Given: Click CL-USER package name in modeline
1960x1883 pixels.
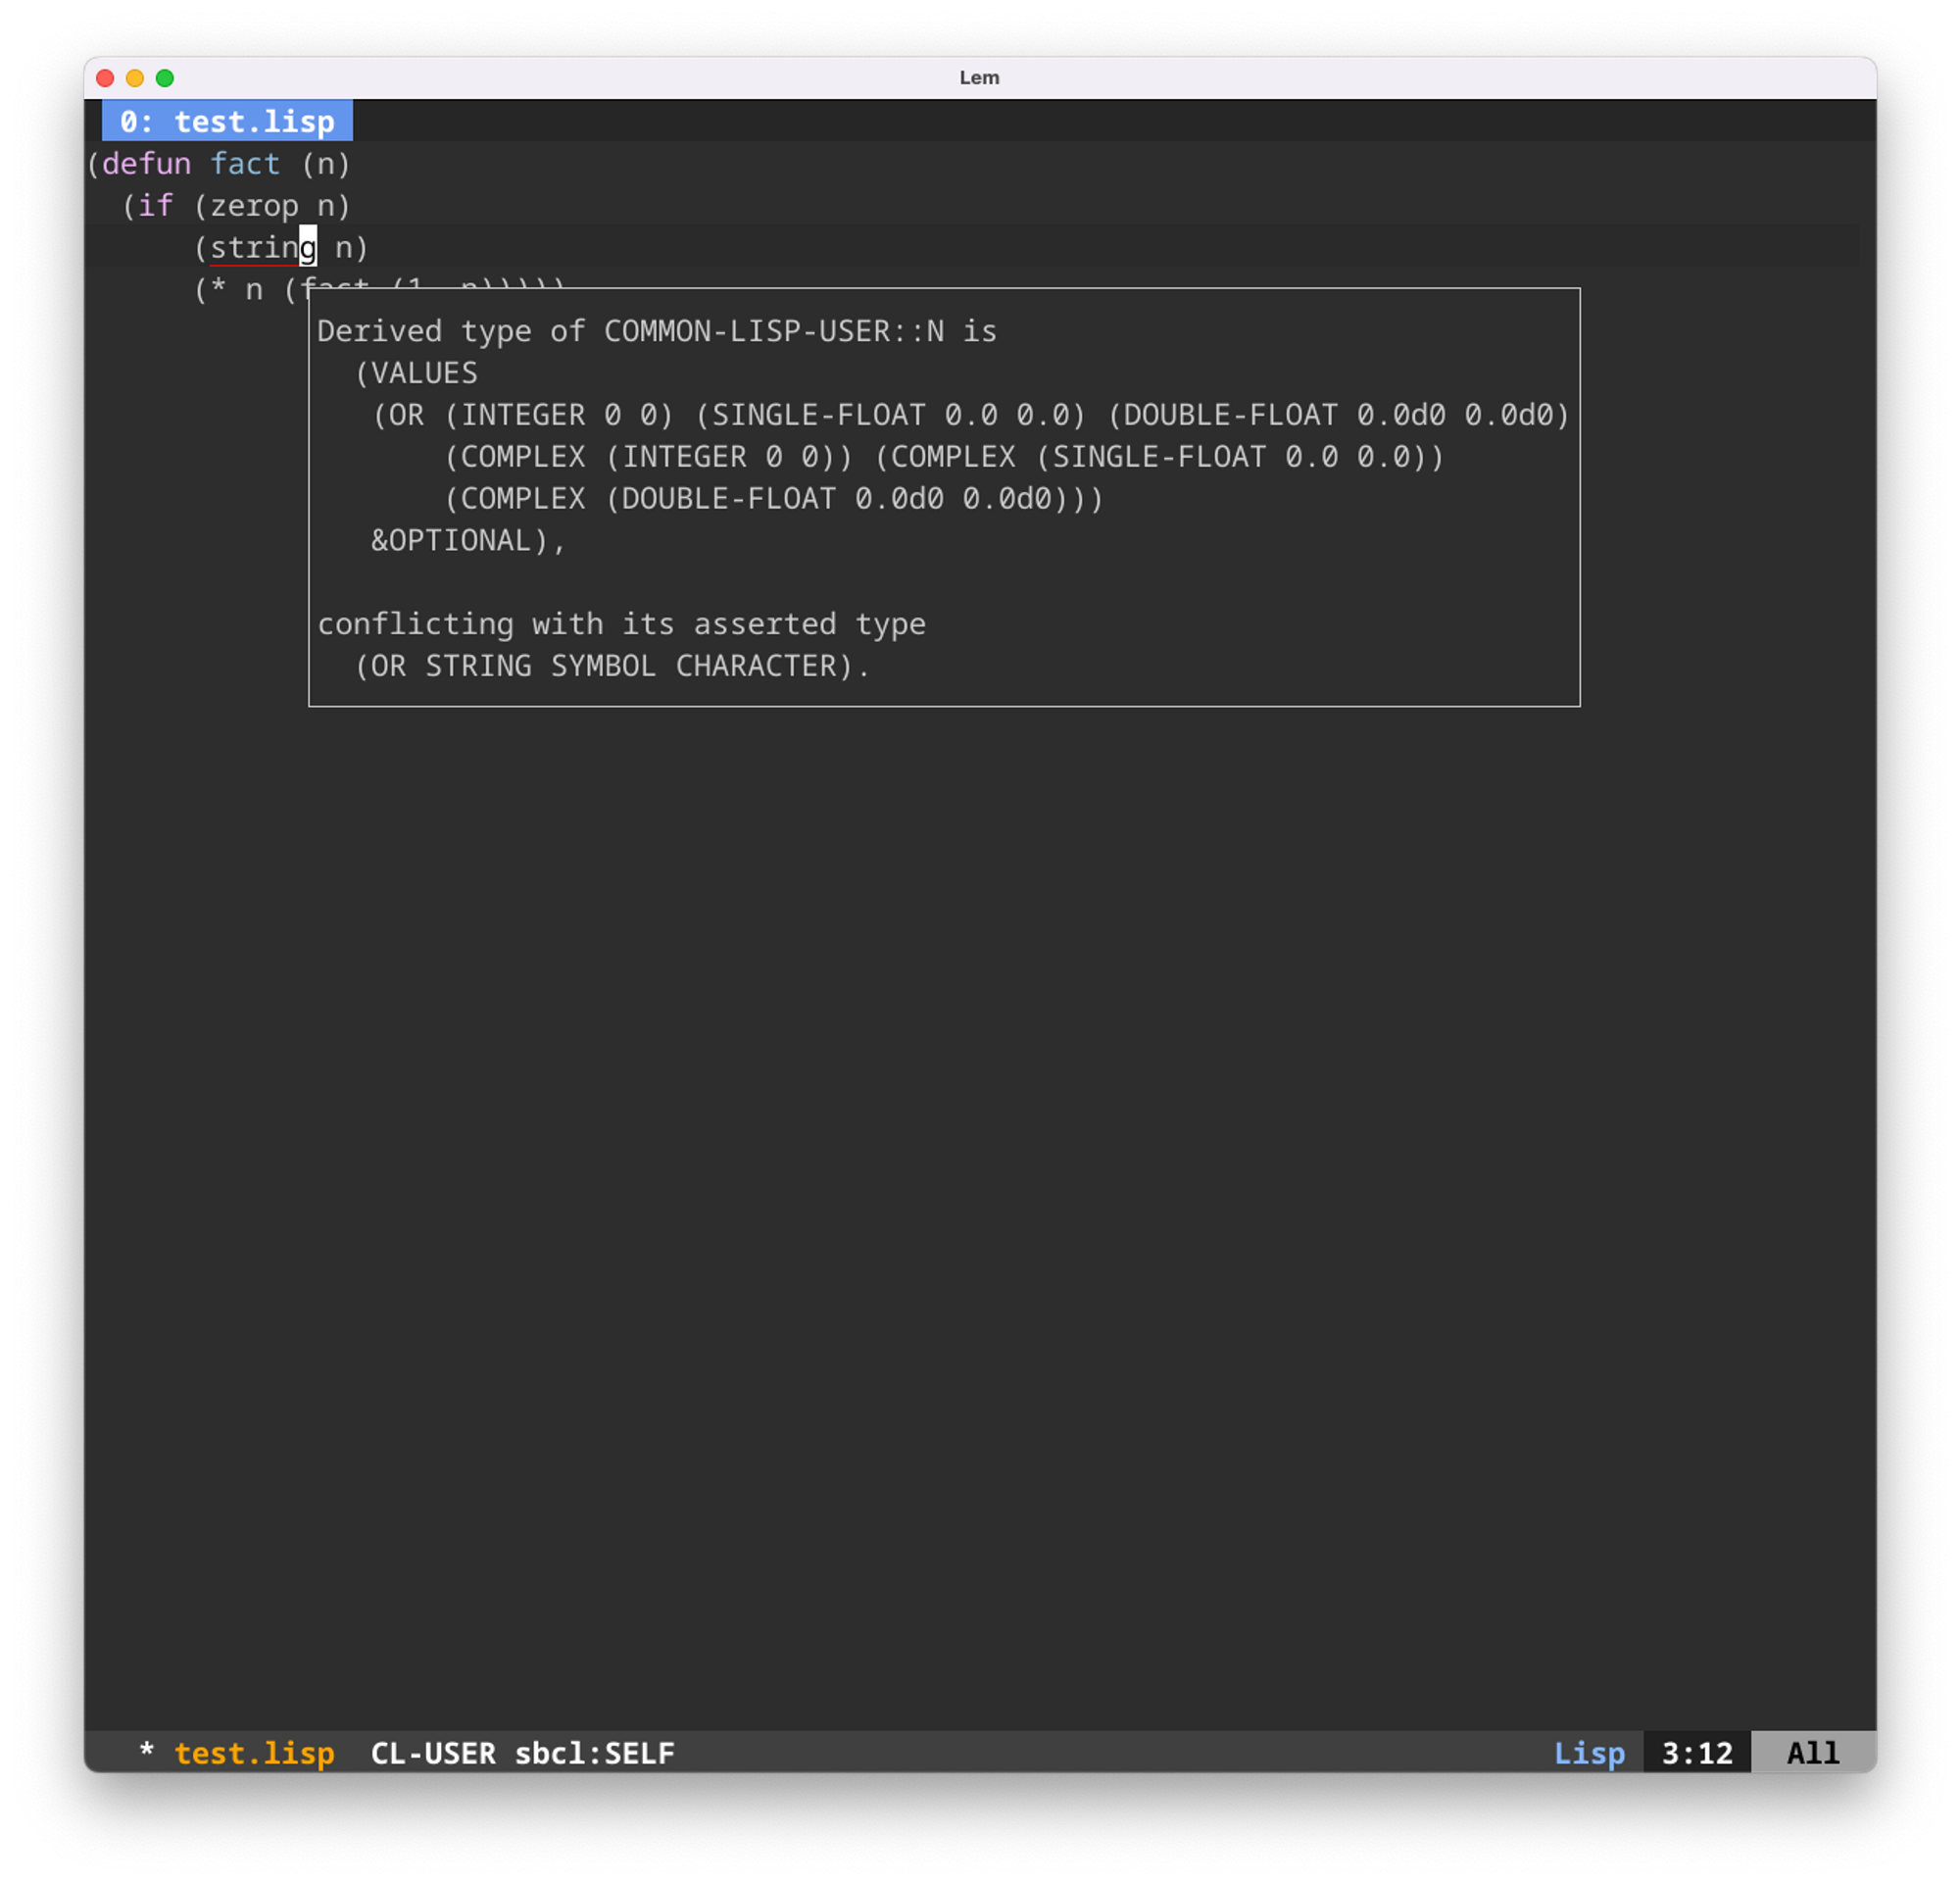Looking at the screenshot, I should [x=433, y=1753].
